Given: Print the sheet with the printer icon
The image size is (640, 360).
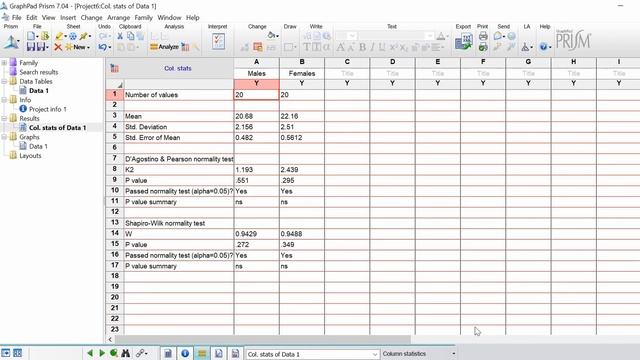Looking at the screenshot, I should 483,36.
